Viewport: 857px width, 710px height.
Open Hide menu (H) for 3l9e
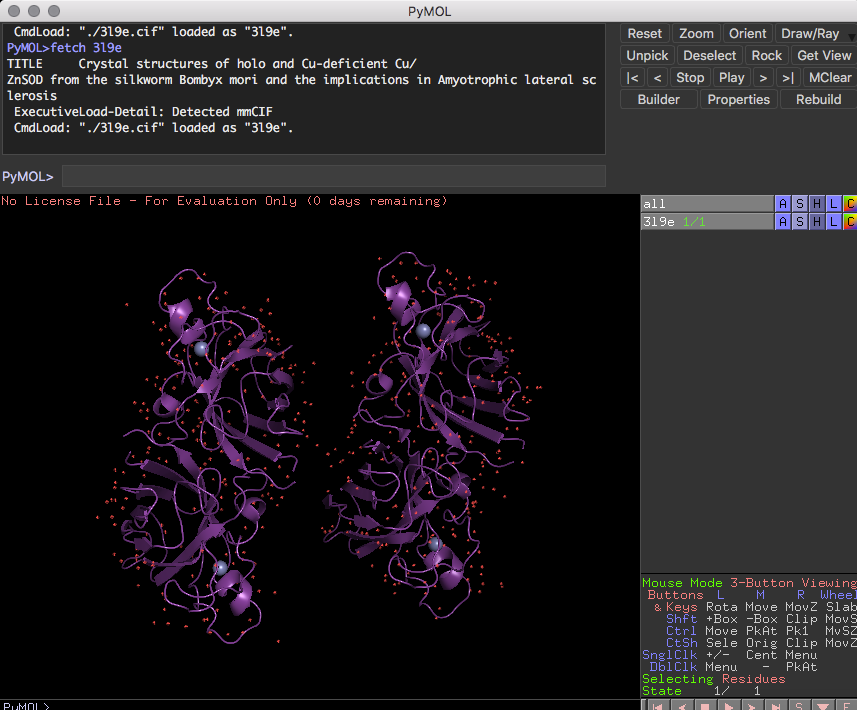pyautogui.click(x=817, y=221)
